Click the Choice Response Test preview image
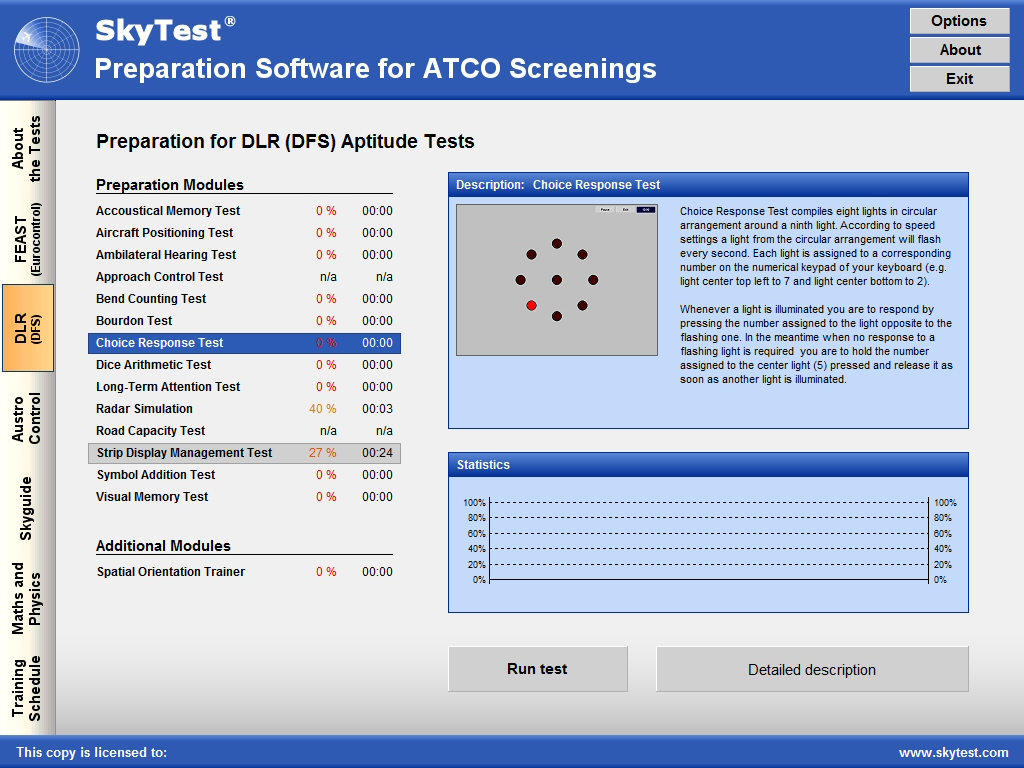Screen dimensions: 1024x768 [x=558, y=282]
